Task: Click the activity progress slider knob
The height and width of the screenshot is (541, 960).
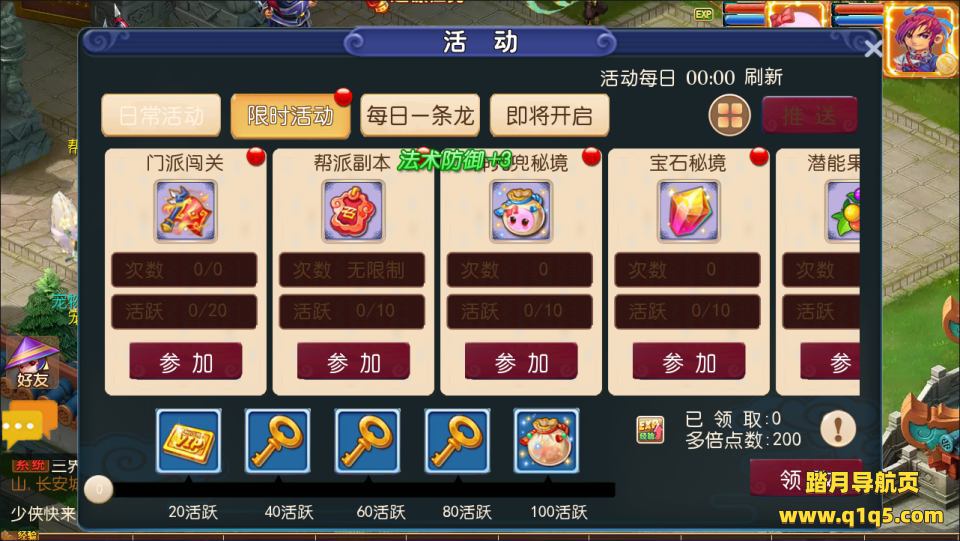Action: (99, 489)
